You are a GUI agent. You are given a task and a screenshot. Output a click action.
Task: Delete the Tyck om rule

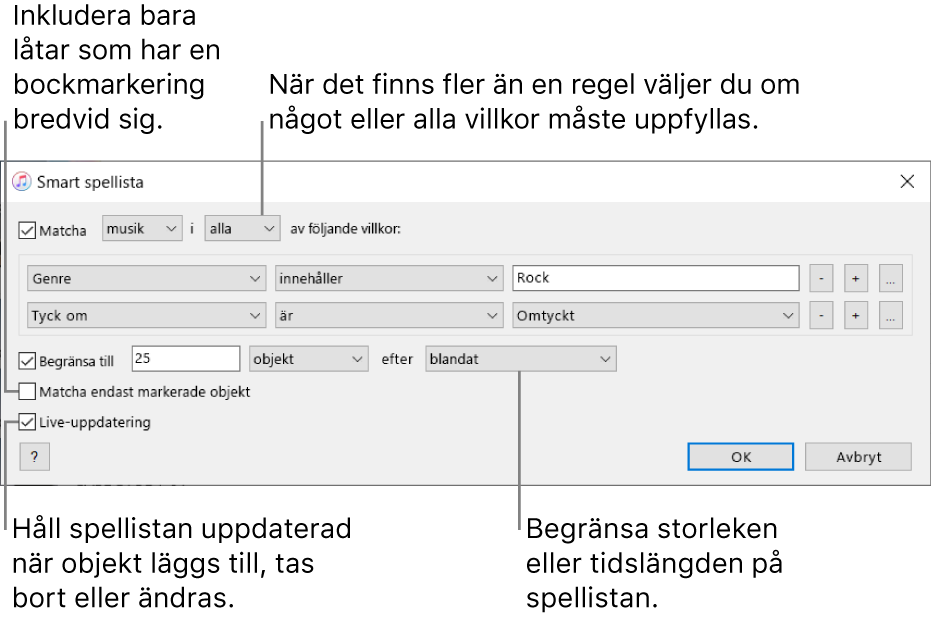[x=820, y=314]
